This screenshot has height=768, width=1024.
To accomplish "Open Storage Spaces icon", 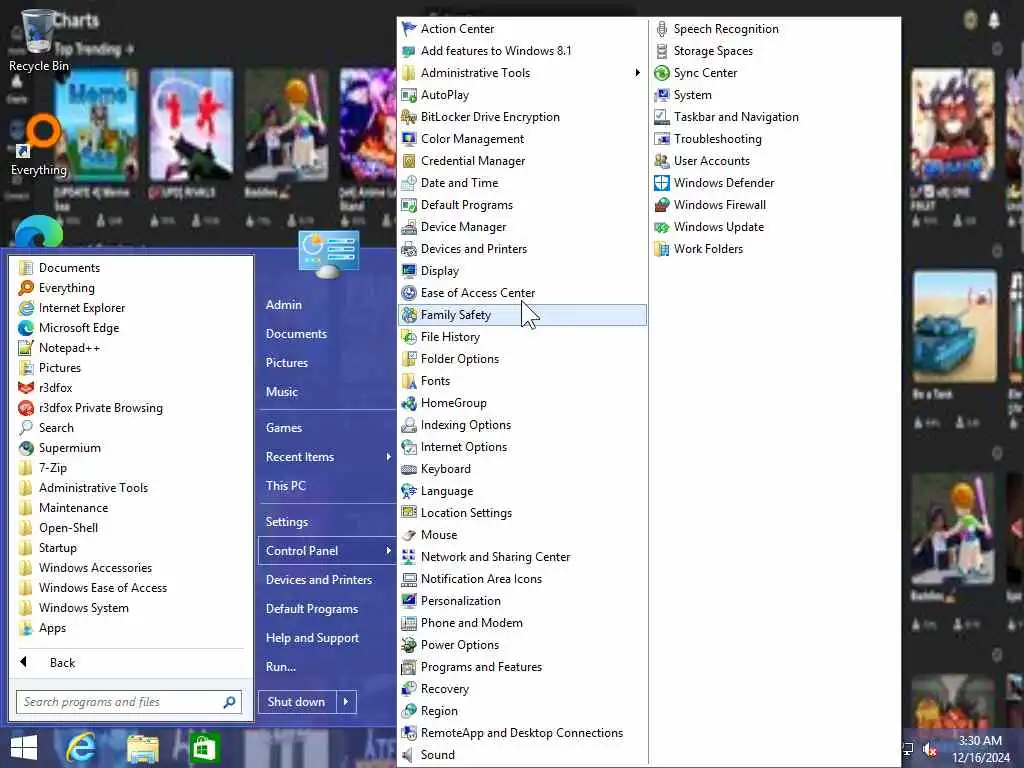I will pyautogui.click(x=662, y=51).
